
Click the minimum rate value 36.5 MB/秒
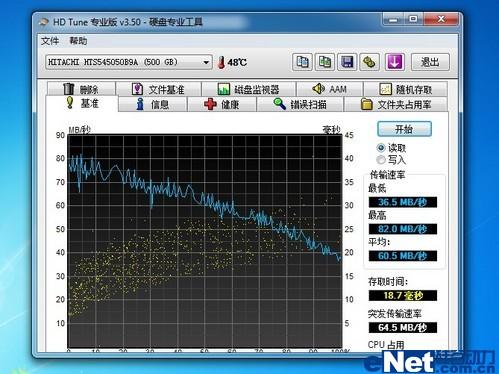(x=403, y=202)
